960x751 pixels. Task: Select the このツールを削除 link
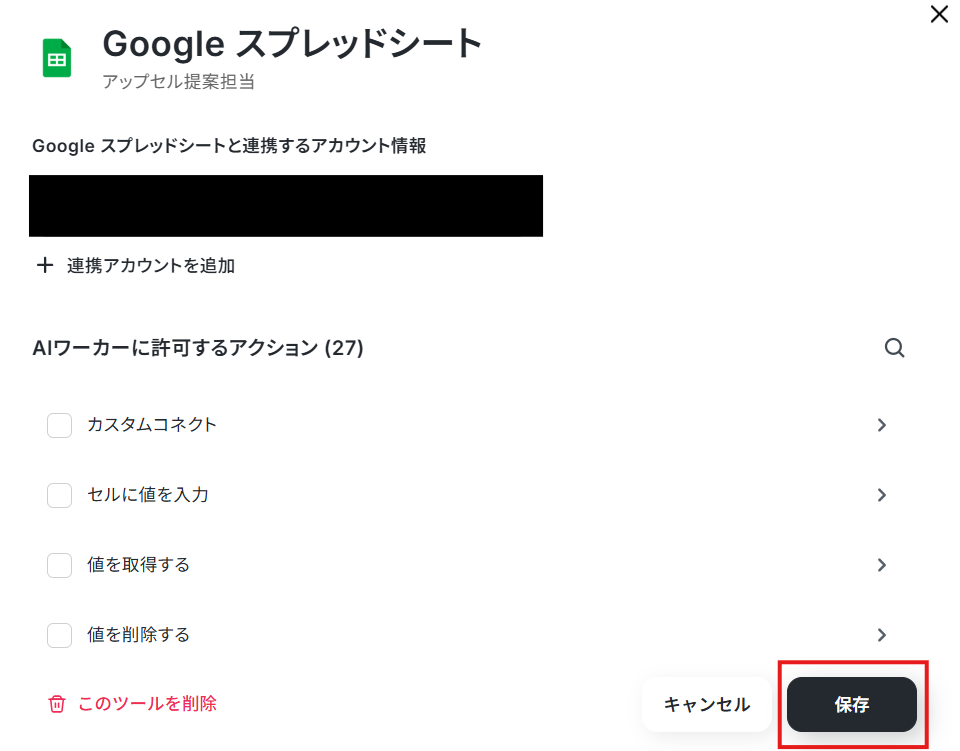point(147,704)
